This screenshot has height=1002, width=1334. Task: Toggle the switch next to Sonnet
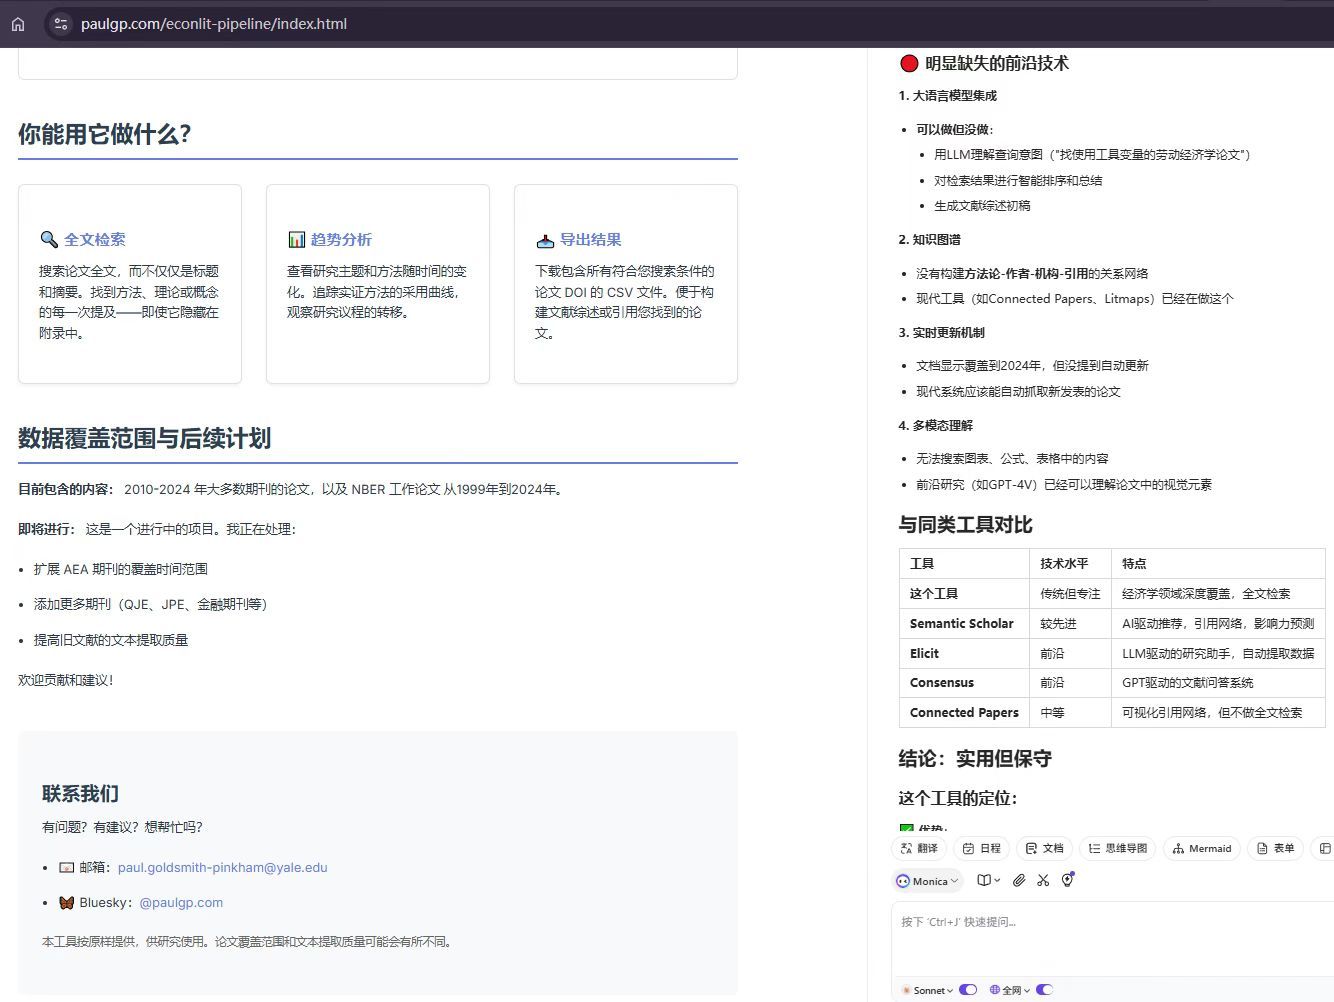[x=967, y=990]
